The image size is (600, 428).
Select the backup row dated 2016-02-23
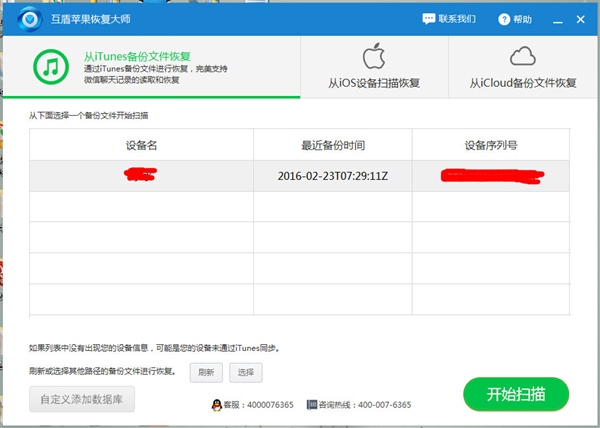(x=300, y=176)
